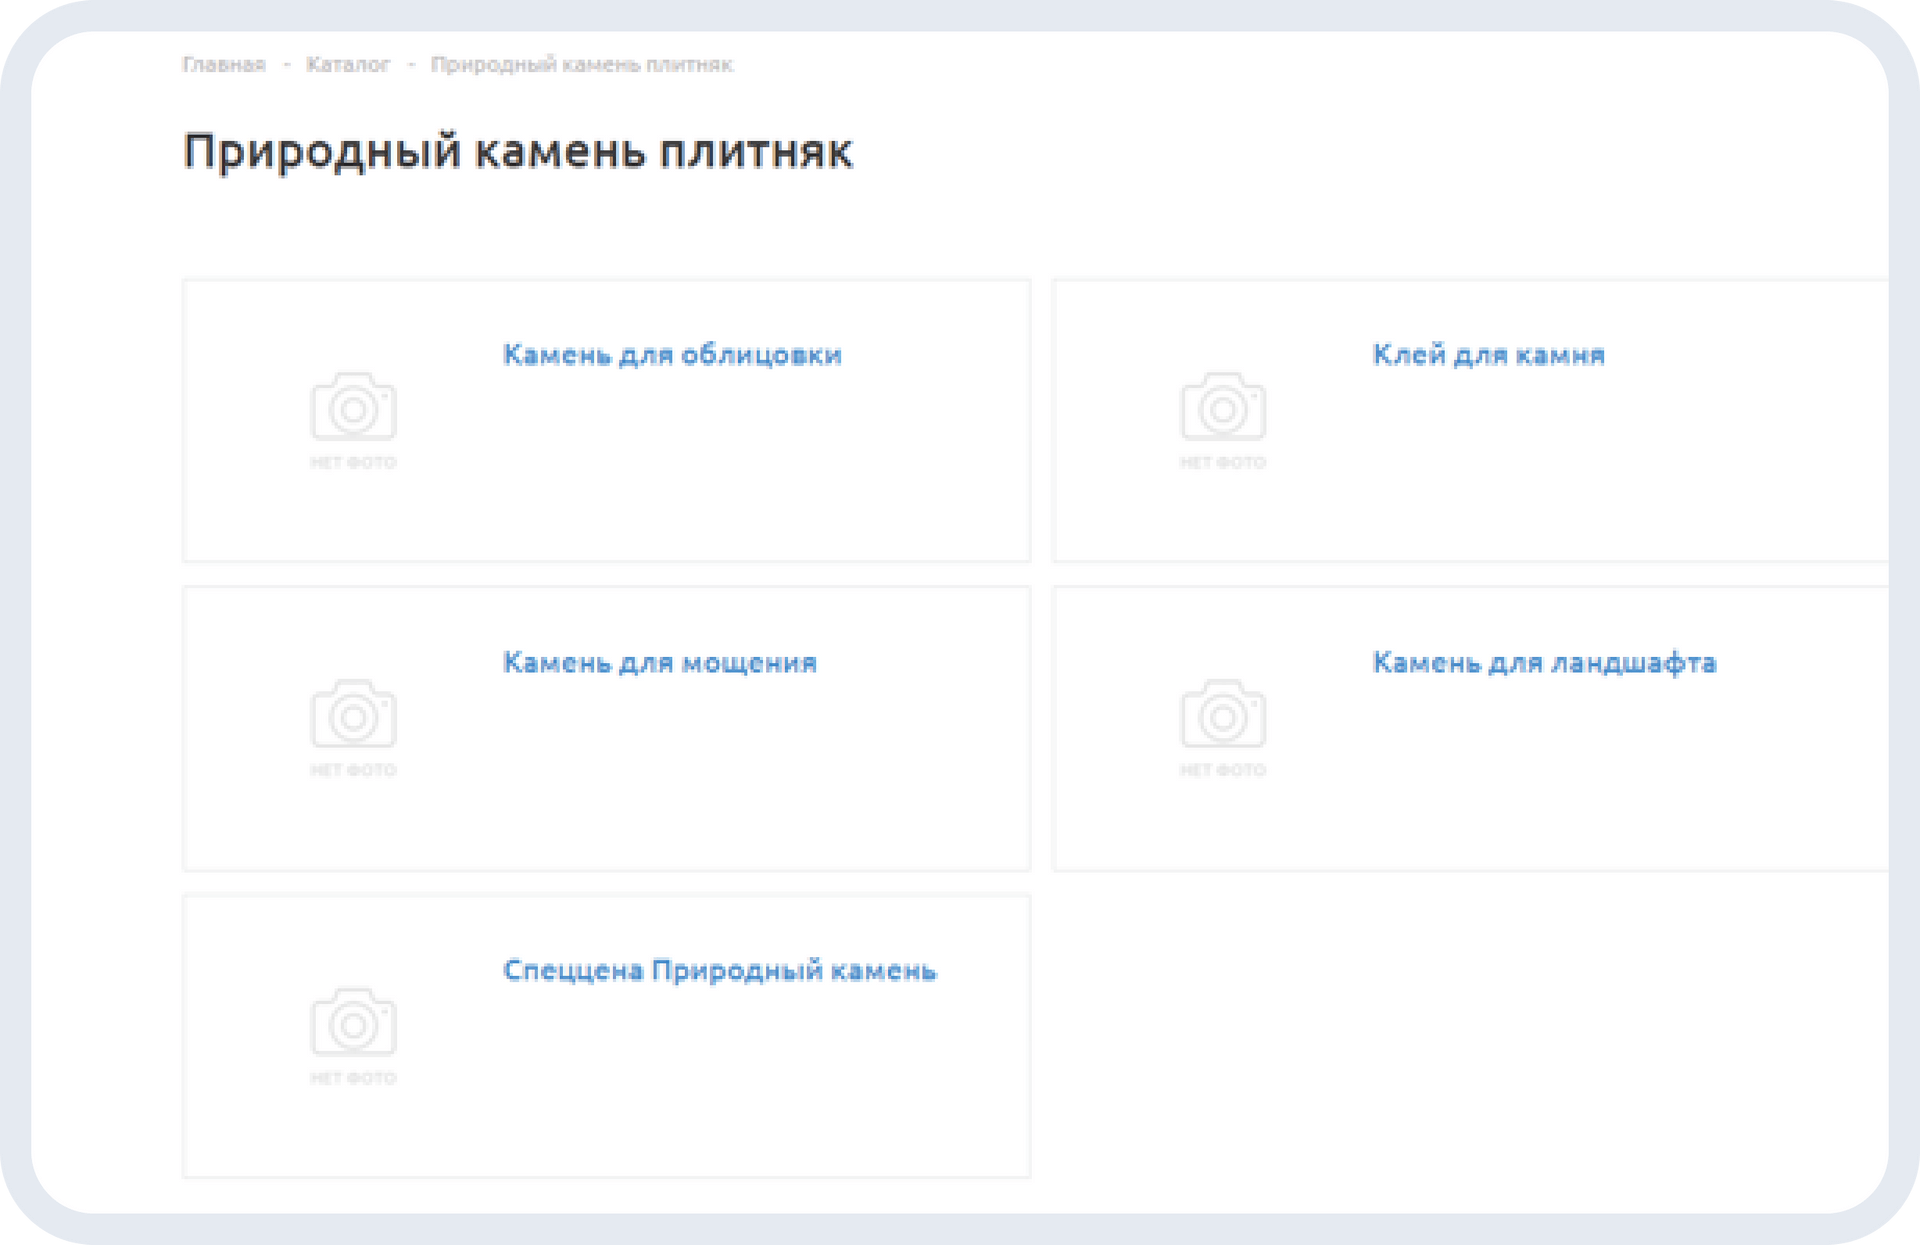The height and width of the screenshot is (1245, 1920).
Task: Go to Каталог in breadcrumbs
Action: tap(348, 65)
